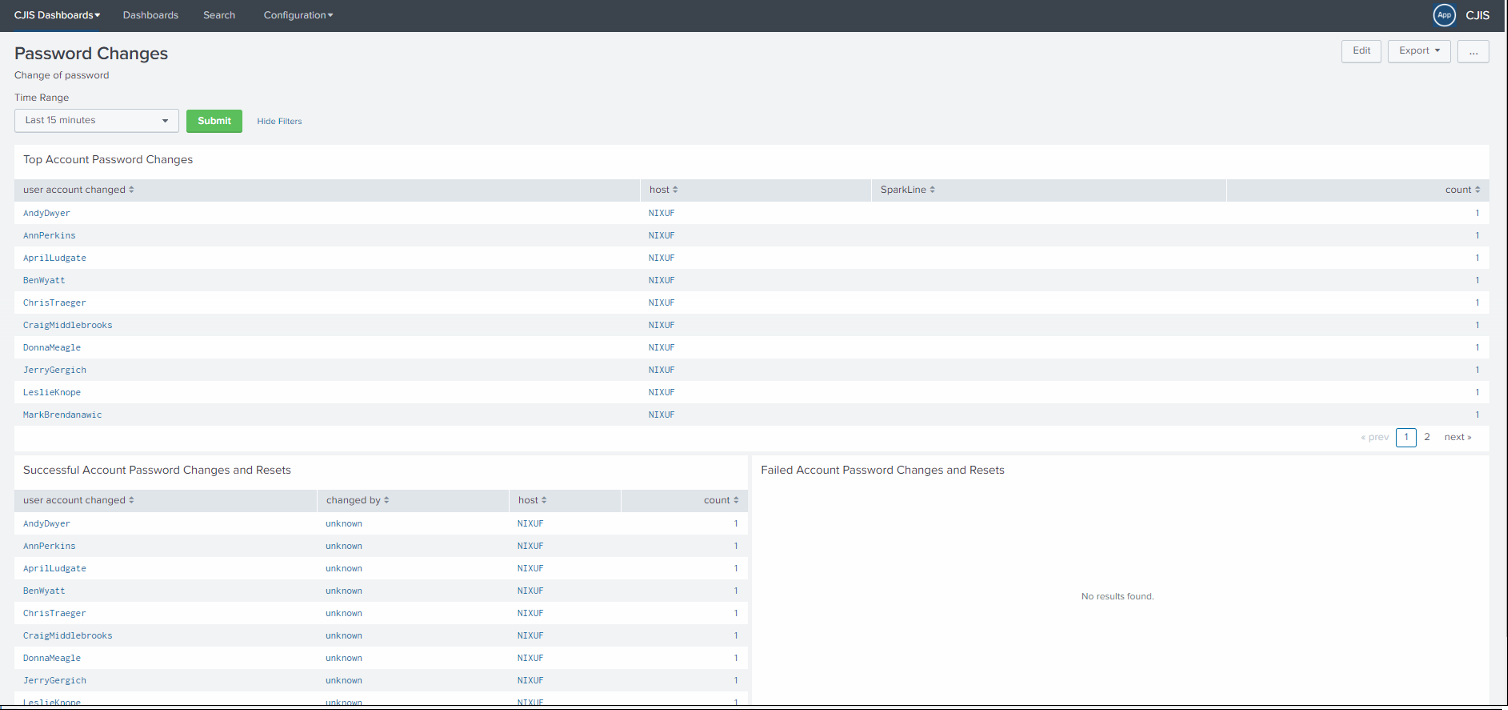The image size is (1508, 710).
Task: Click AprilLudgate in the successful changes table
Action: [x=55, y=568]
